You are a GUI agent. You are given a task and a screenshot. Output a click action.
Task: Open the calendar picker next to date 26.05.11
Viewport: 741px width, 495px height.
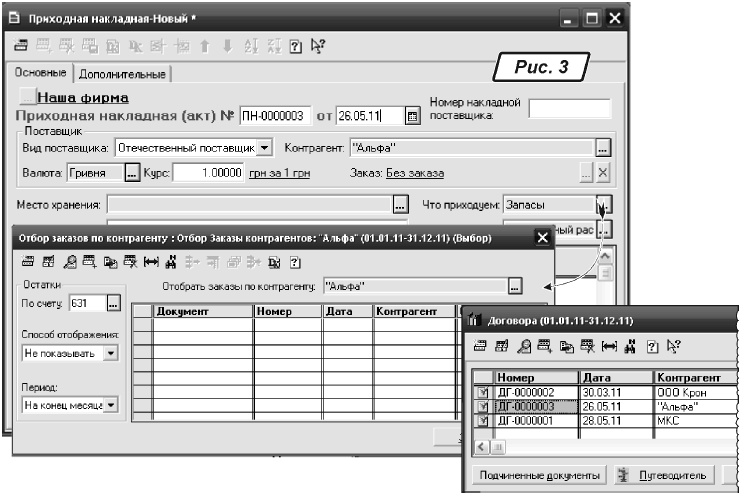coord(412,117)
